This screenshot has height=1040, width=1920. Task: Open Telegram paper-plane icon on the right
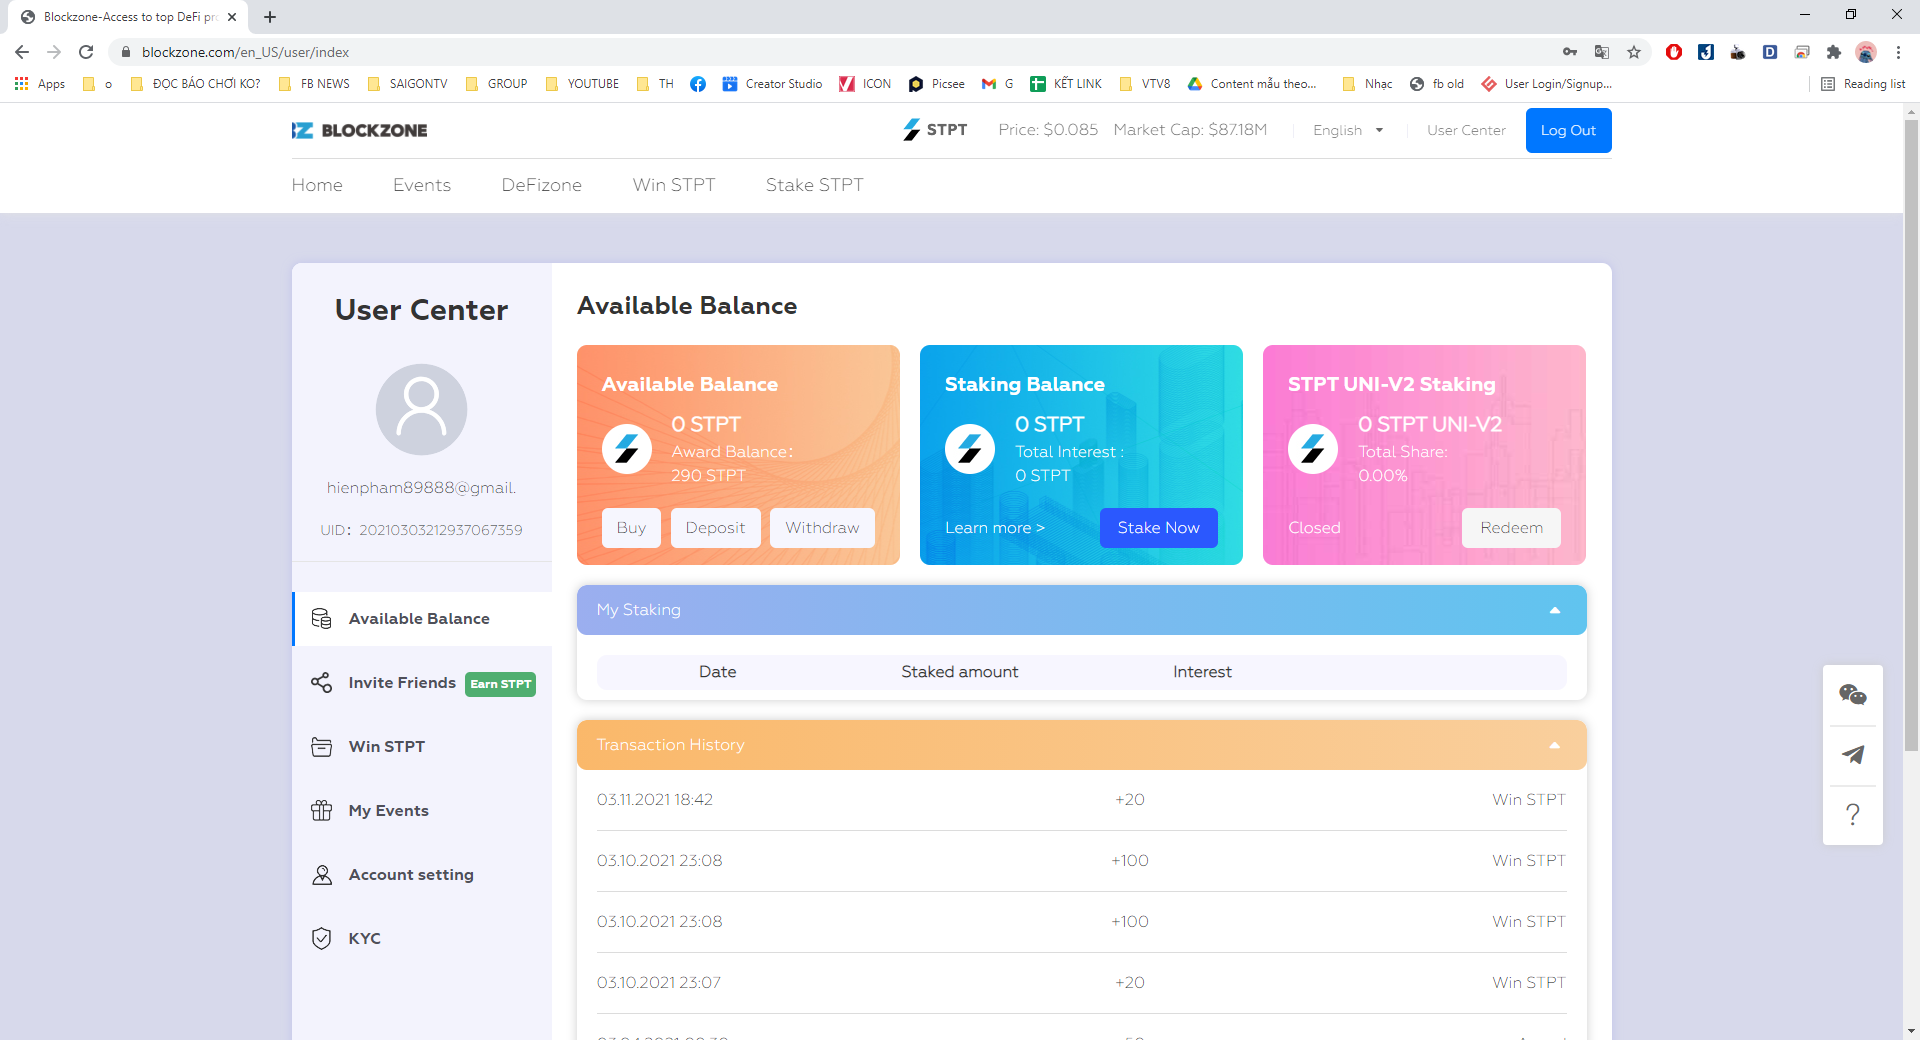tap(1852, 755)
